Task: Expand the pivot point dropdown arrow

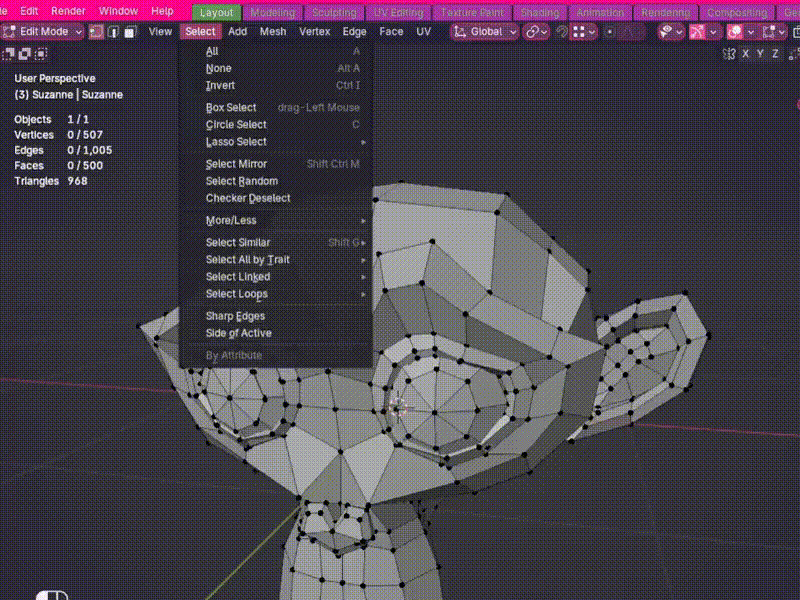Action: pyautogui.click(x=544, y=32)
